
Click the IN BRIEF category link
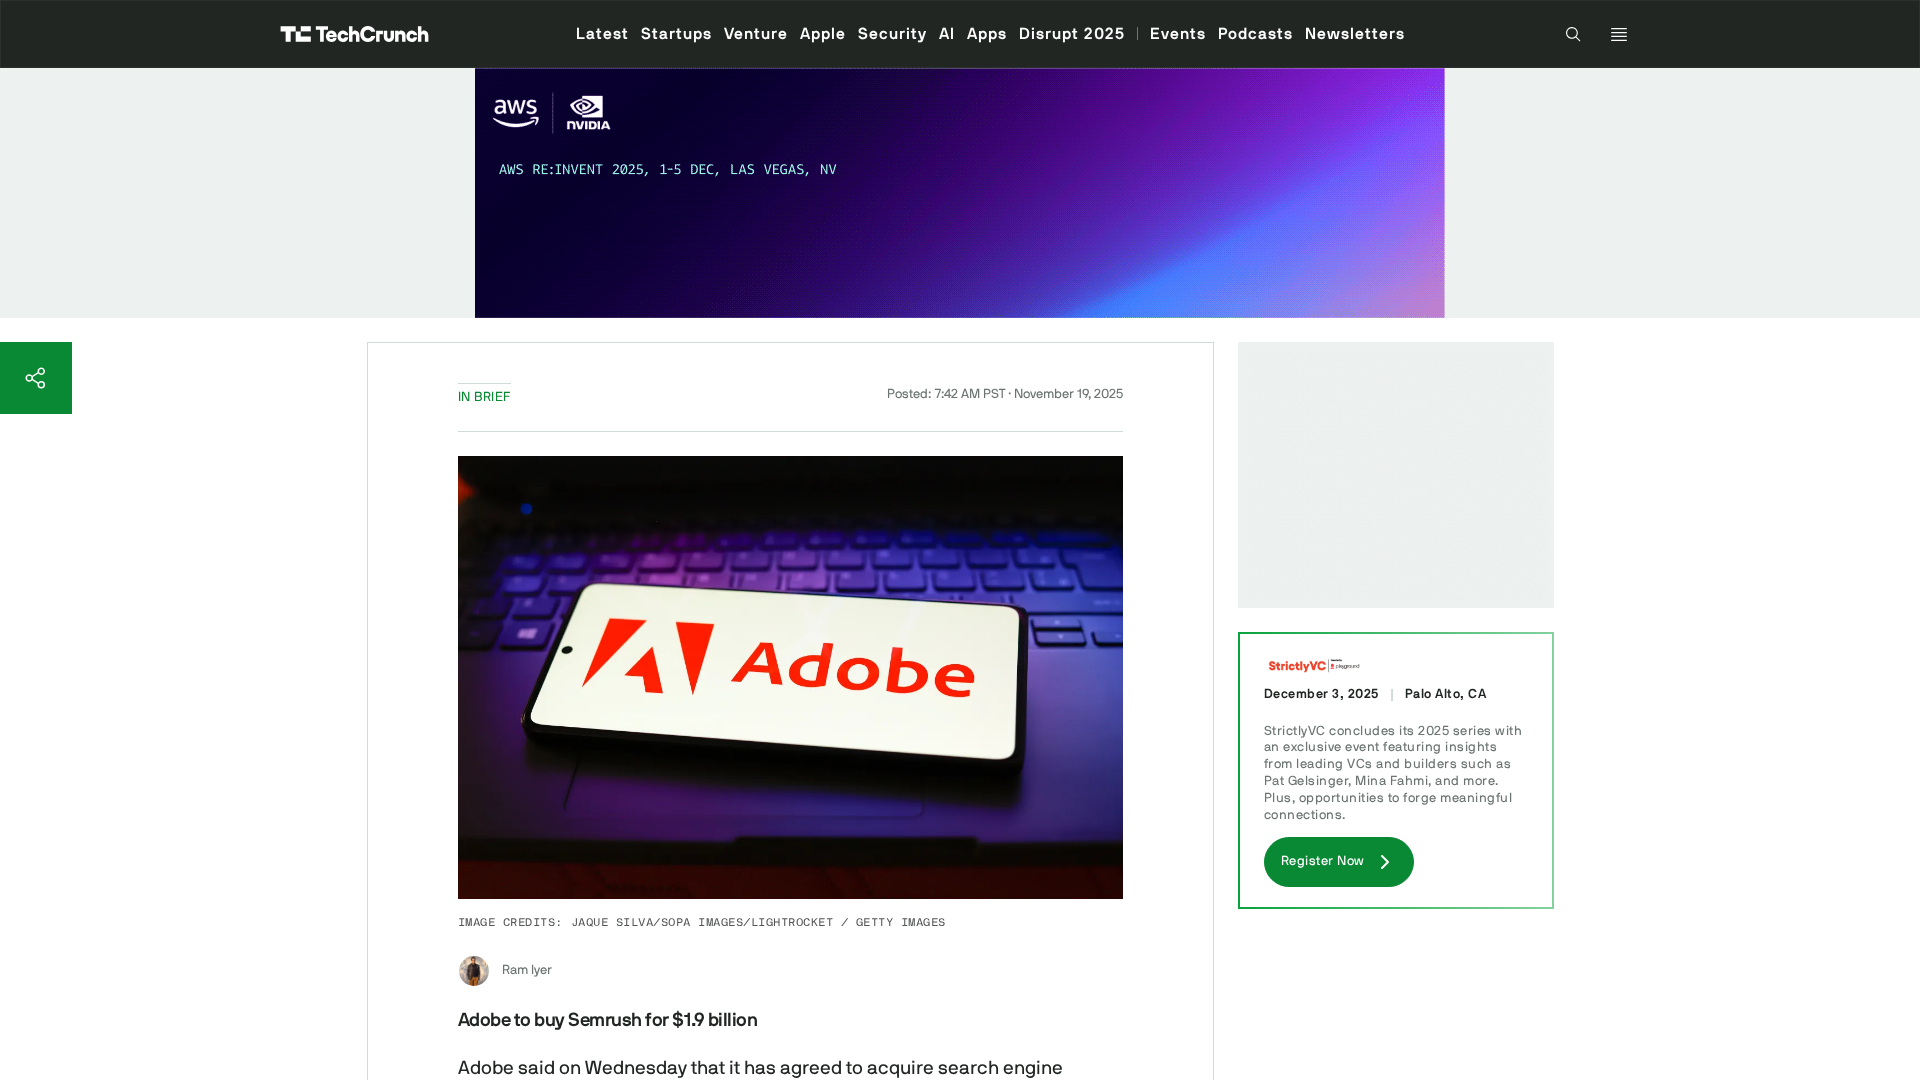[x=484, y=397]
